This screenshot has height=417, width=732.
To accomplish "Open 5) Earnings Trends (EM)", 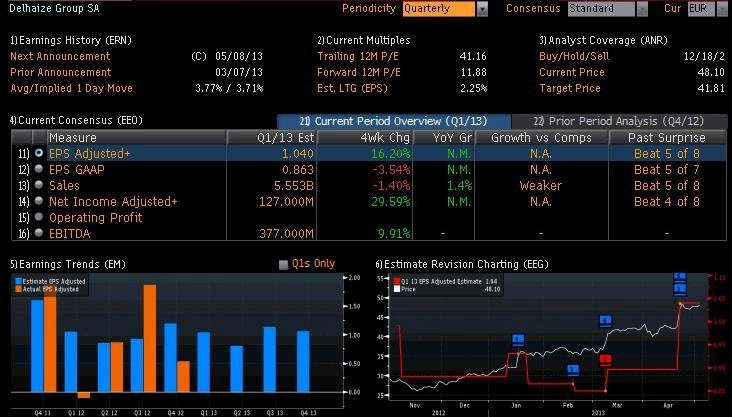I will 68,264.
